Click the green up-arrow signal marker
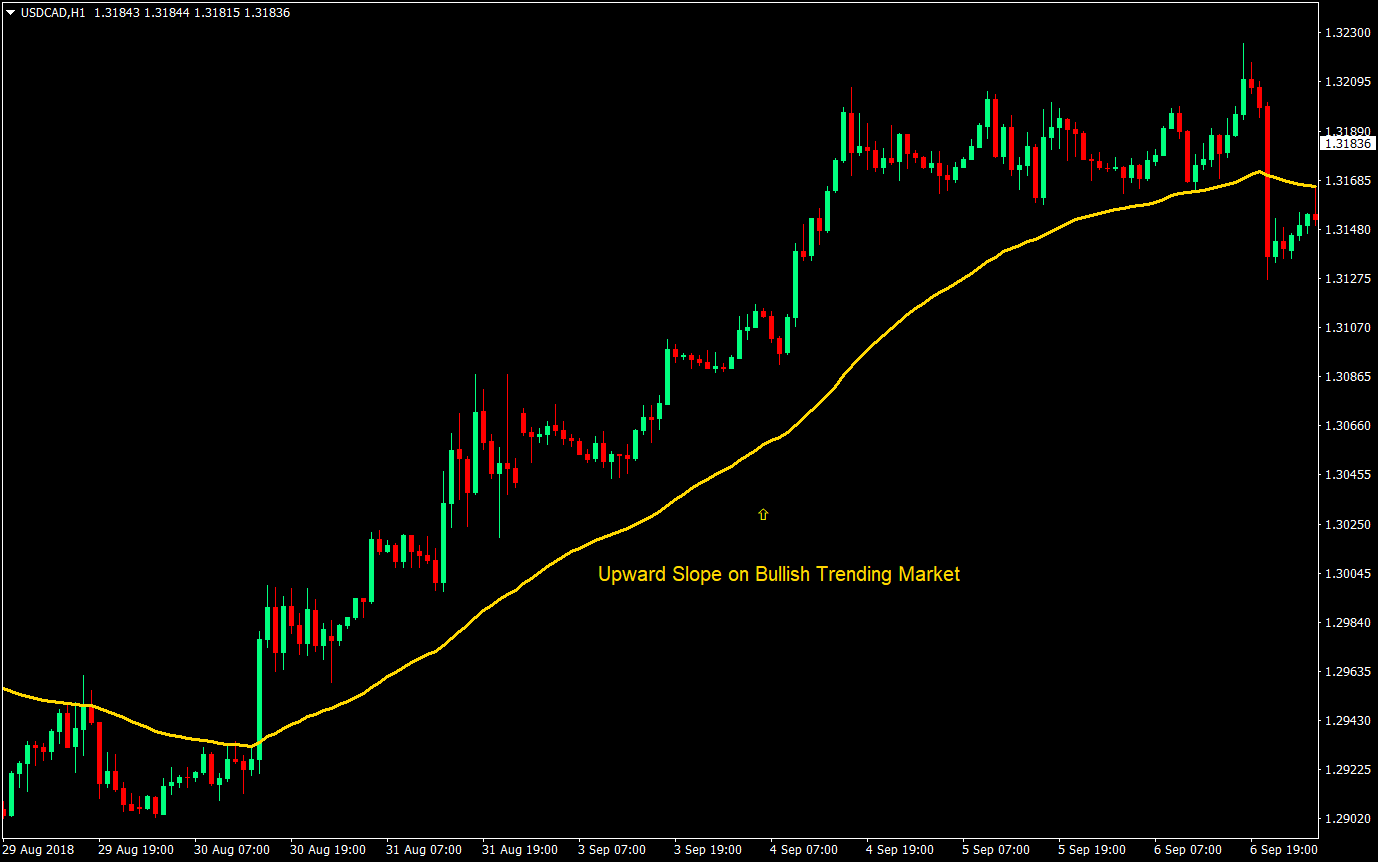This screenshot has width=1378, height=862. (763, 513)
